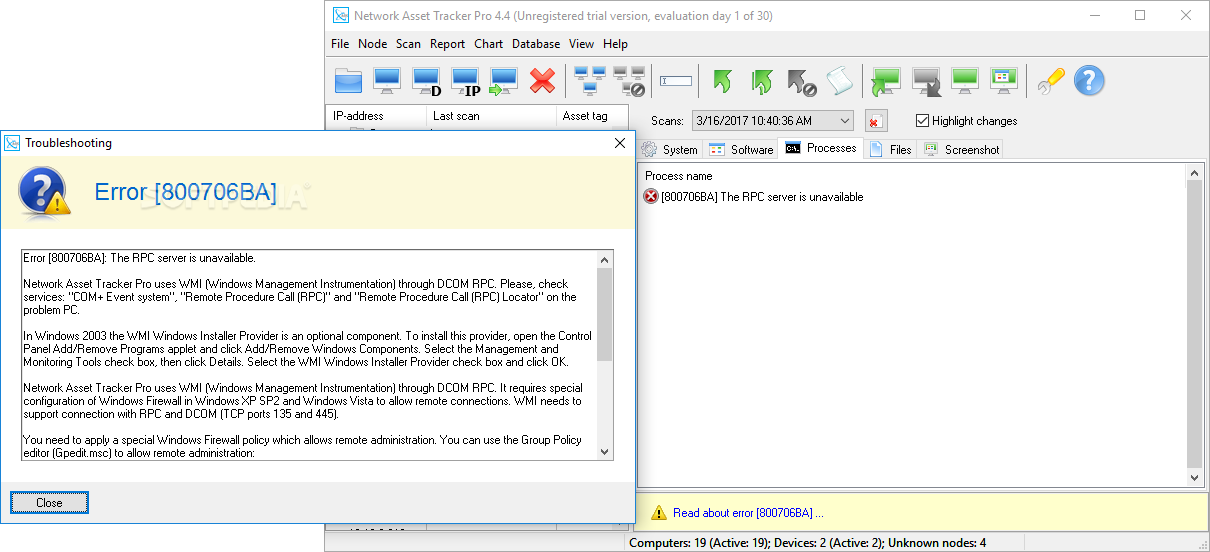This screenshot has height=552, width=1210.
Task: Click the green screen with arrow icon
Action: 886,81
